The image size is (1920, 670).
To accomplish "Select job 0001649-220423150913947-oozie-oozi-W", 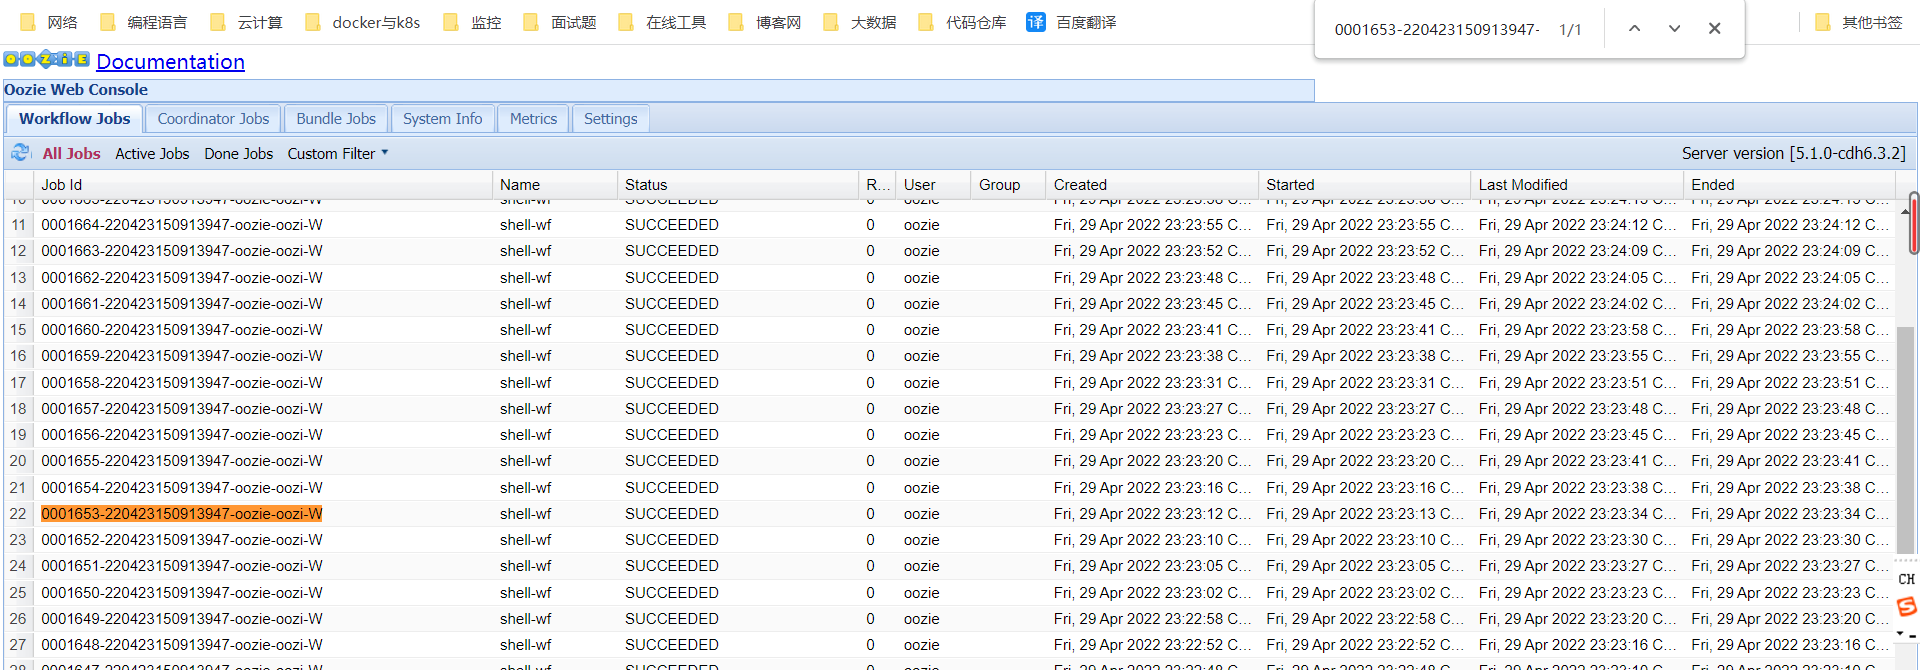I will pos(182,618).
